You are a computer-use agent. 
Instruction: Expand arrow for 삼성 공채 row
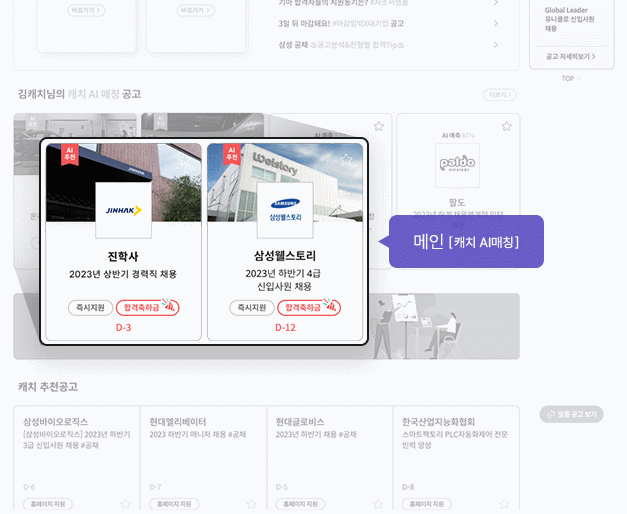point(496,45)
